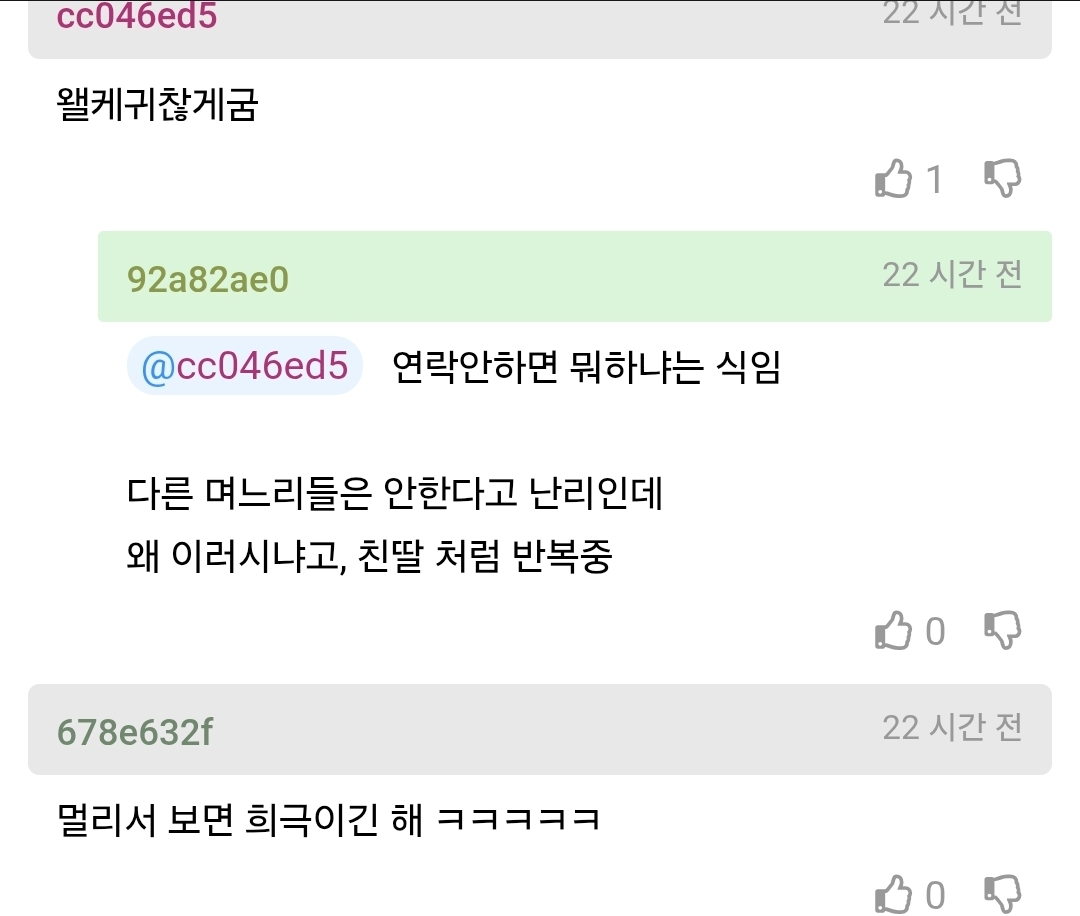Tap the comment text 왤케귀찮게굼

(157, 105)
